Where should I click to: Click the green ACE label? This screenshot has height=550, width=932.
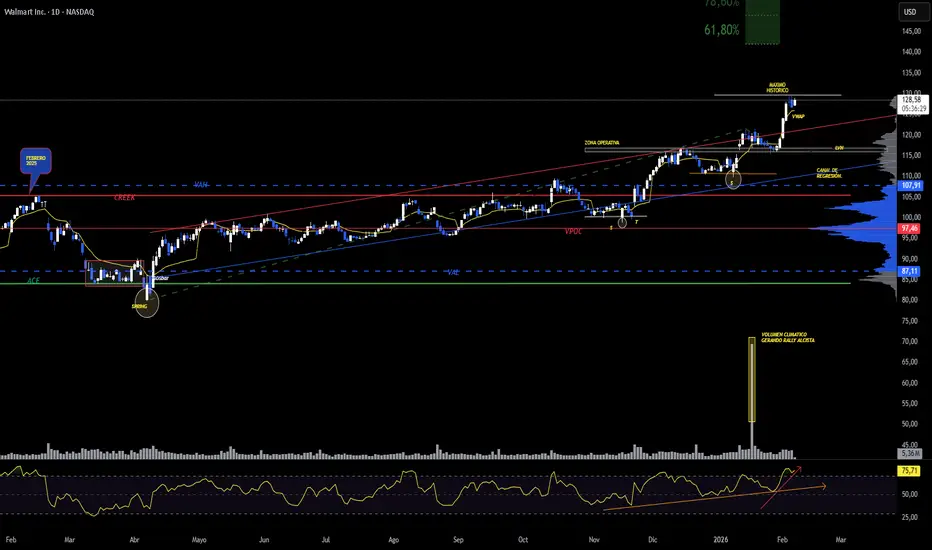pyautogui.click(x=33, y=281)
